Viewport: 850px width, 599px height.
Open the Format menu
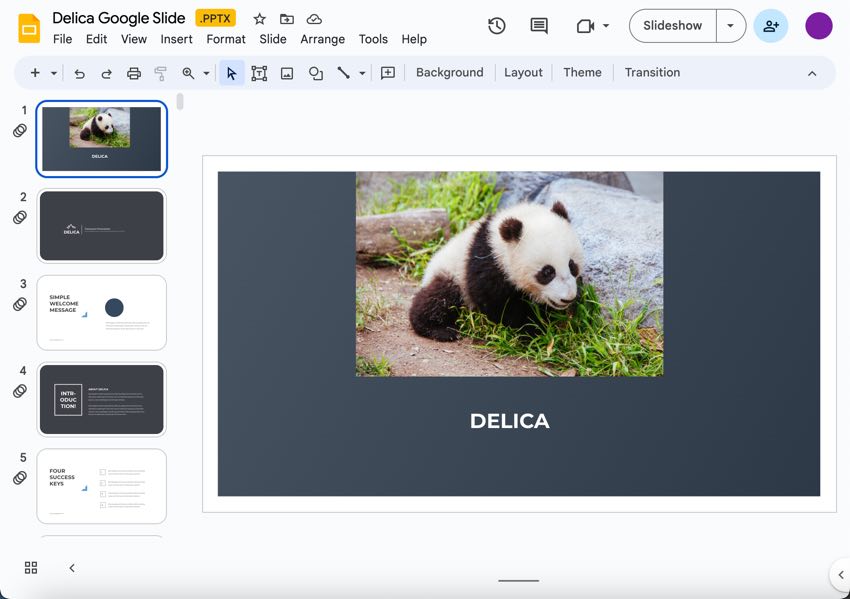[x=225, y=39]
